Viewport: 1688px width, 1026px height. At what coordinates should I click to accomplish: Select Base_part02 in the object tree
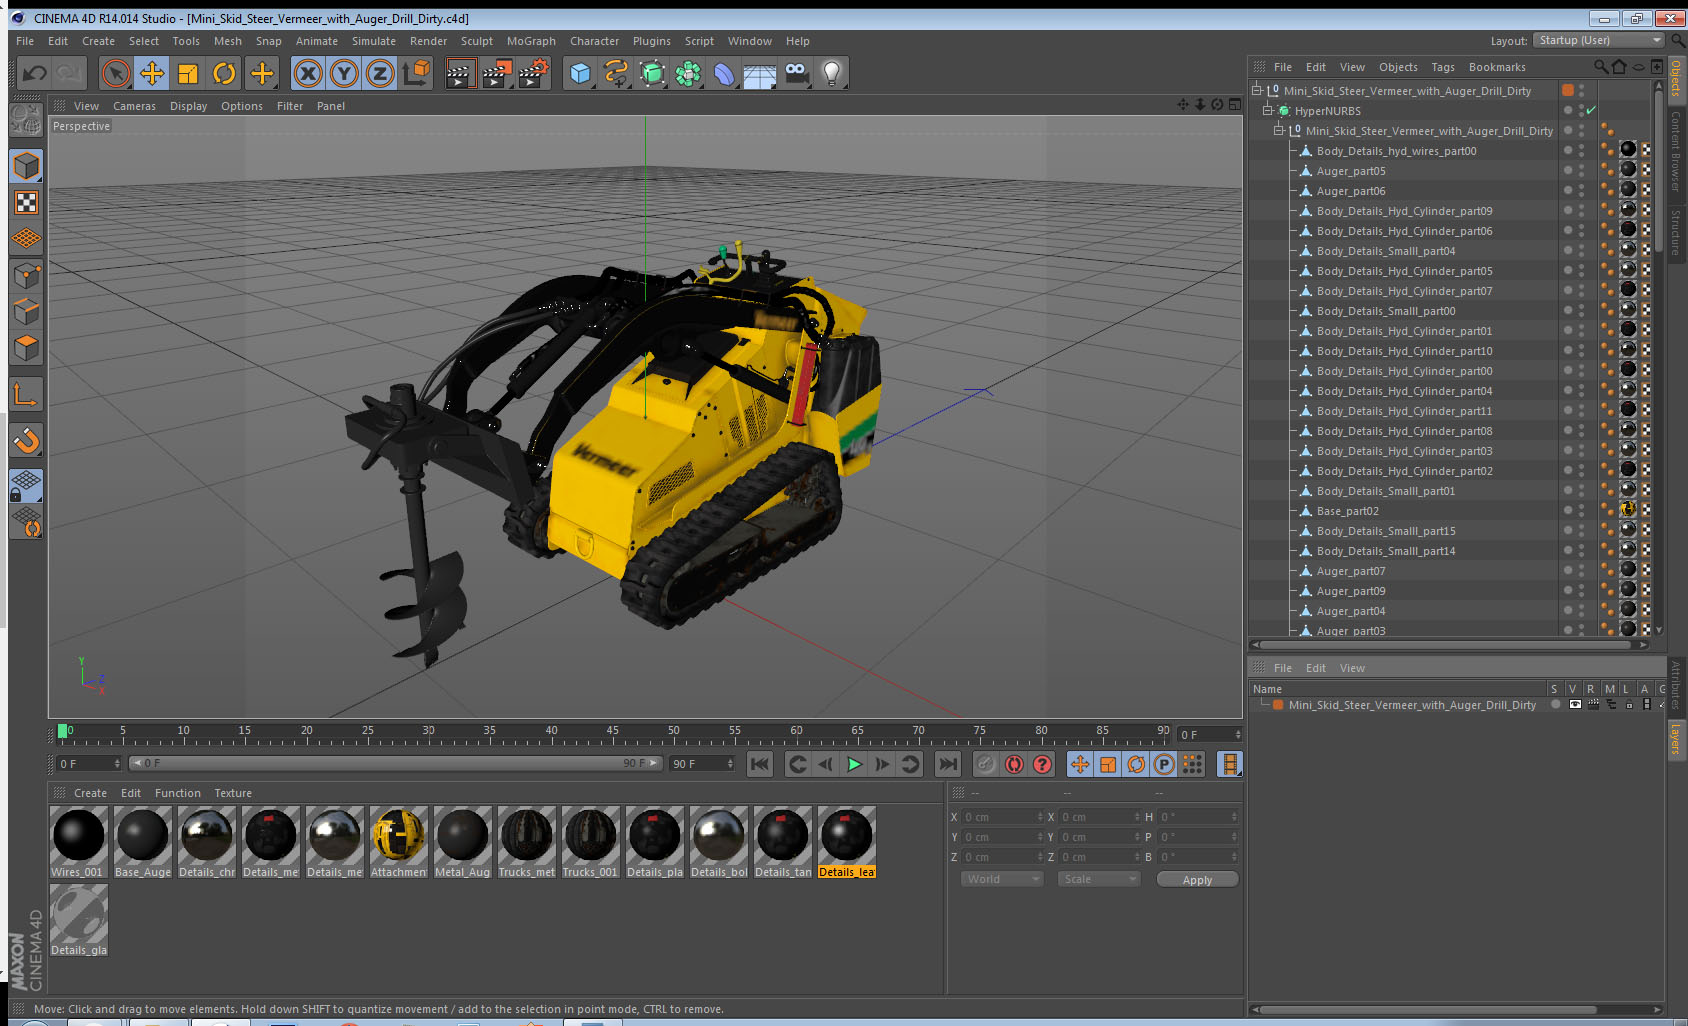tap(1347, 510)
